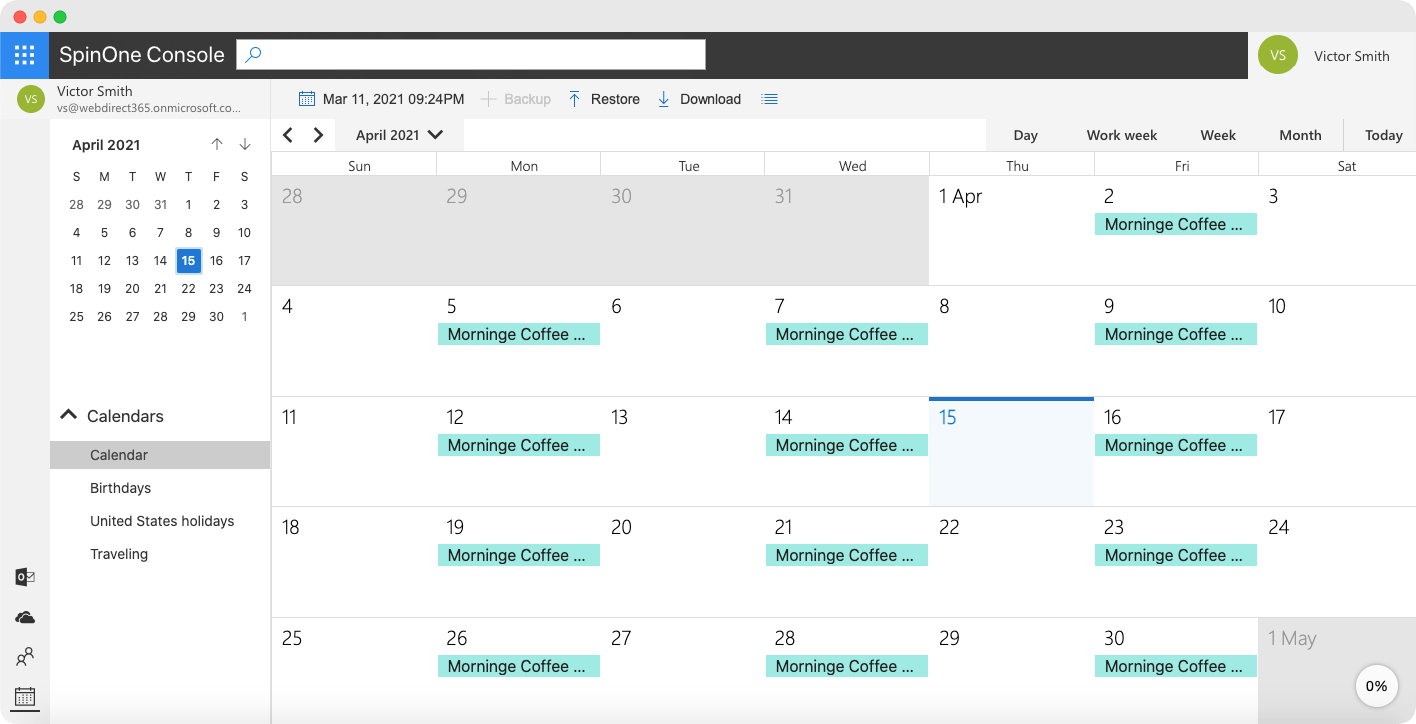This screenshot has height=724, width=1416.
Task: Go to next month with right chevron
Action: 318,135
